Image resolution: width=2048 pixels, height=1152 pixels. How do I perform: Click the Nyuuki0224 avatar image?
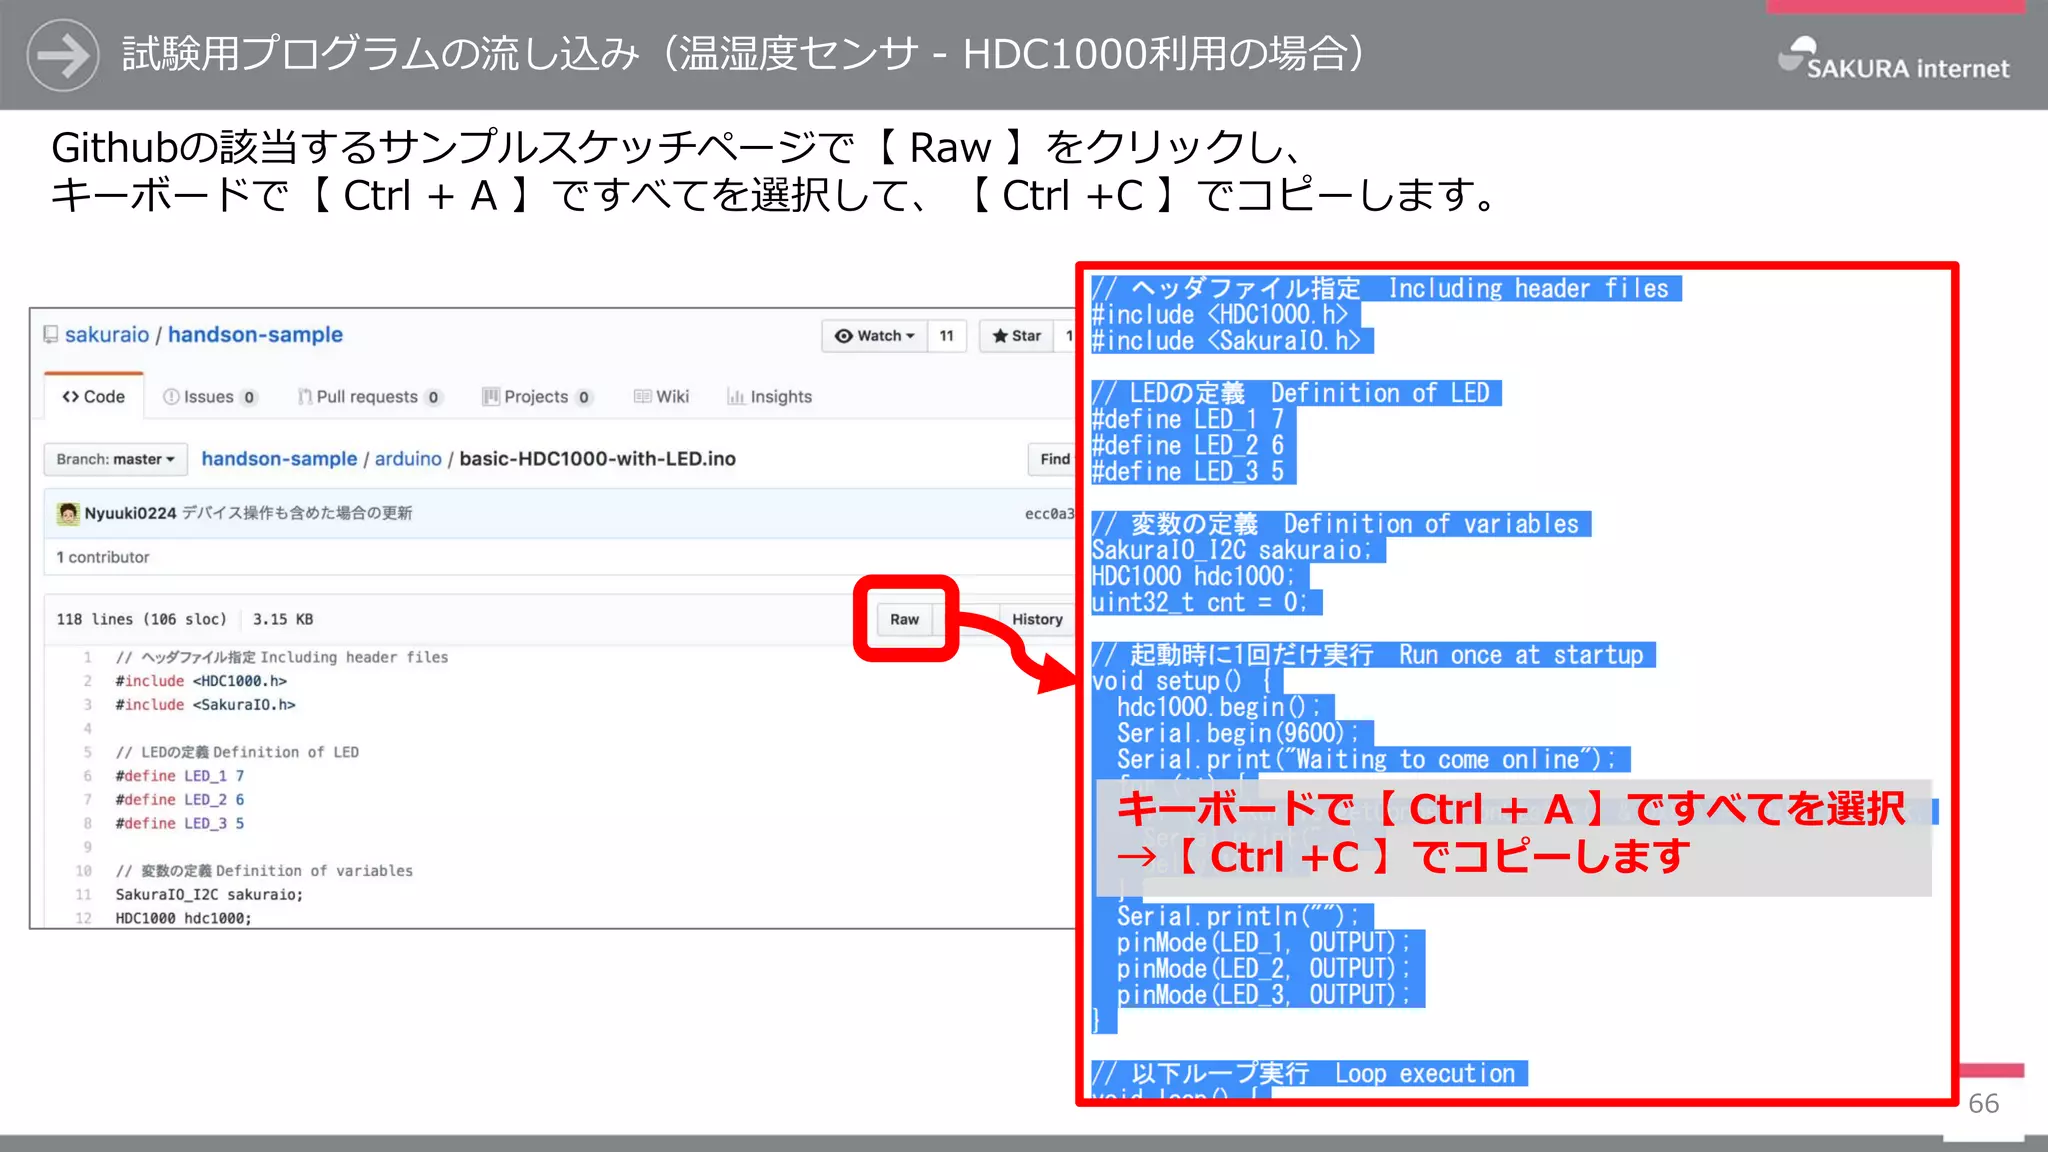[68, 513]
